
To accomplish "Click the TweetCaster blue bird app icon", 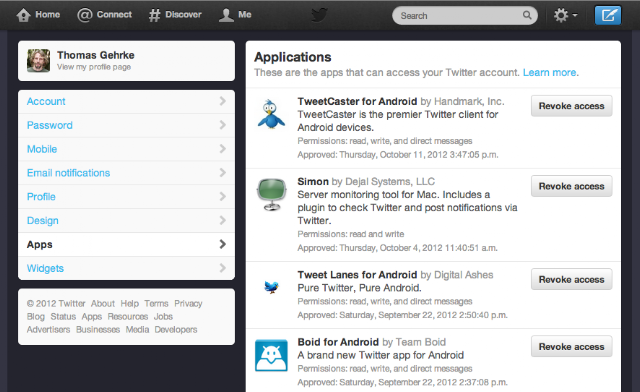I will [x=271, y=114].
